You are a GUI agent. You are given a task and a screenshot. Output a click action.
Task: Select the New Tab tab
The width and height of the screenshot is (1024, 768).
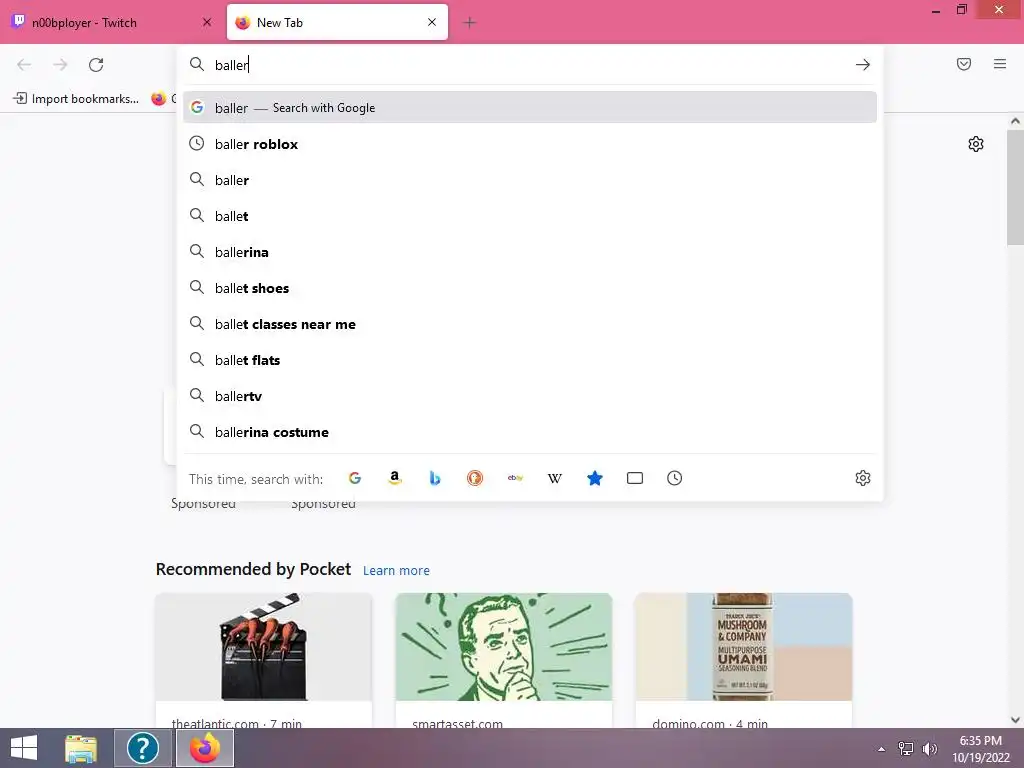coord(338,22)
